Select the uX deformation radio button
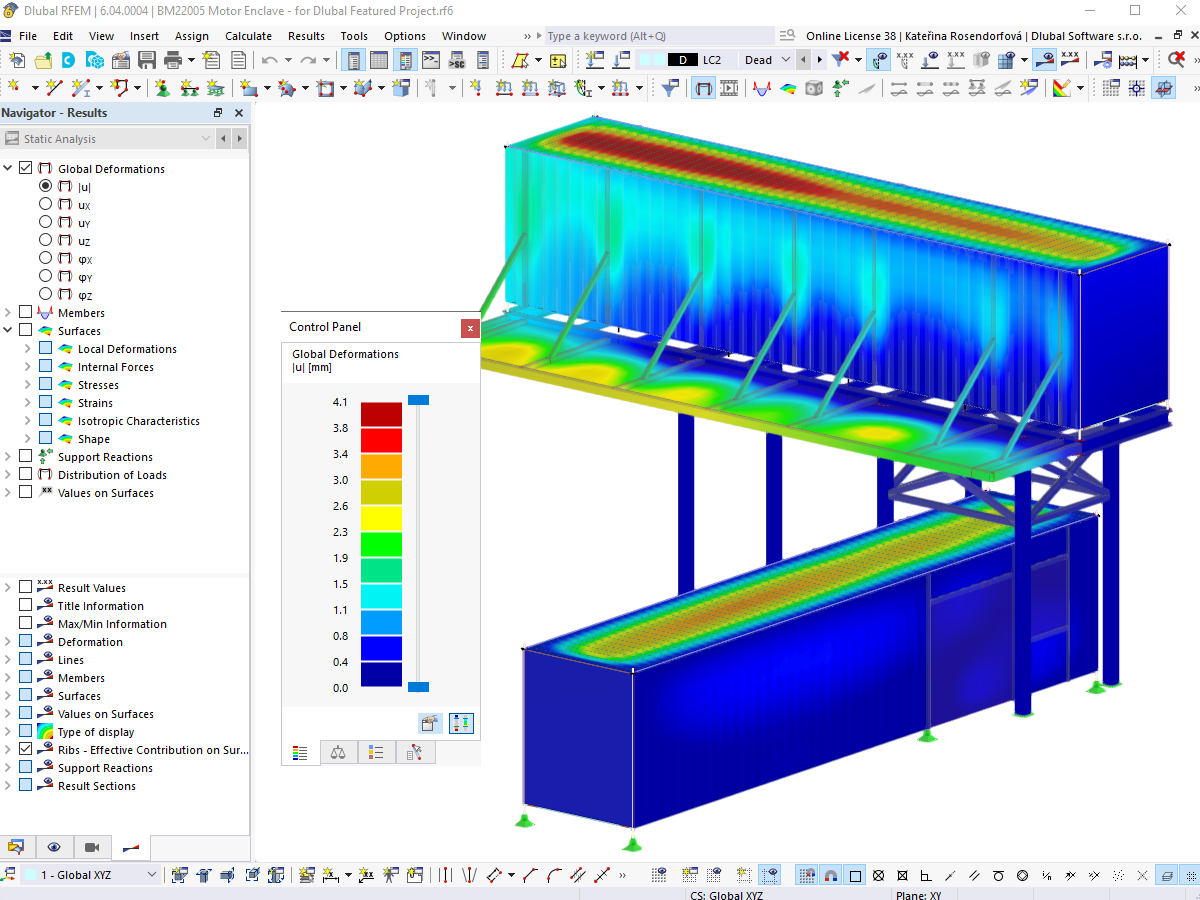Screen dimensions: 1200x900 45,204
